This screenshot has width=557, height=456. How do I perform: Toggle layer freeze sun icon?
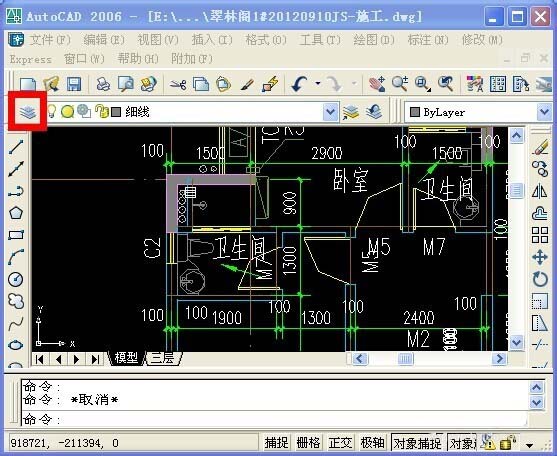(x=67, y=112)
